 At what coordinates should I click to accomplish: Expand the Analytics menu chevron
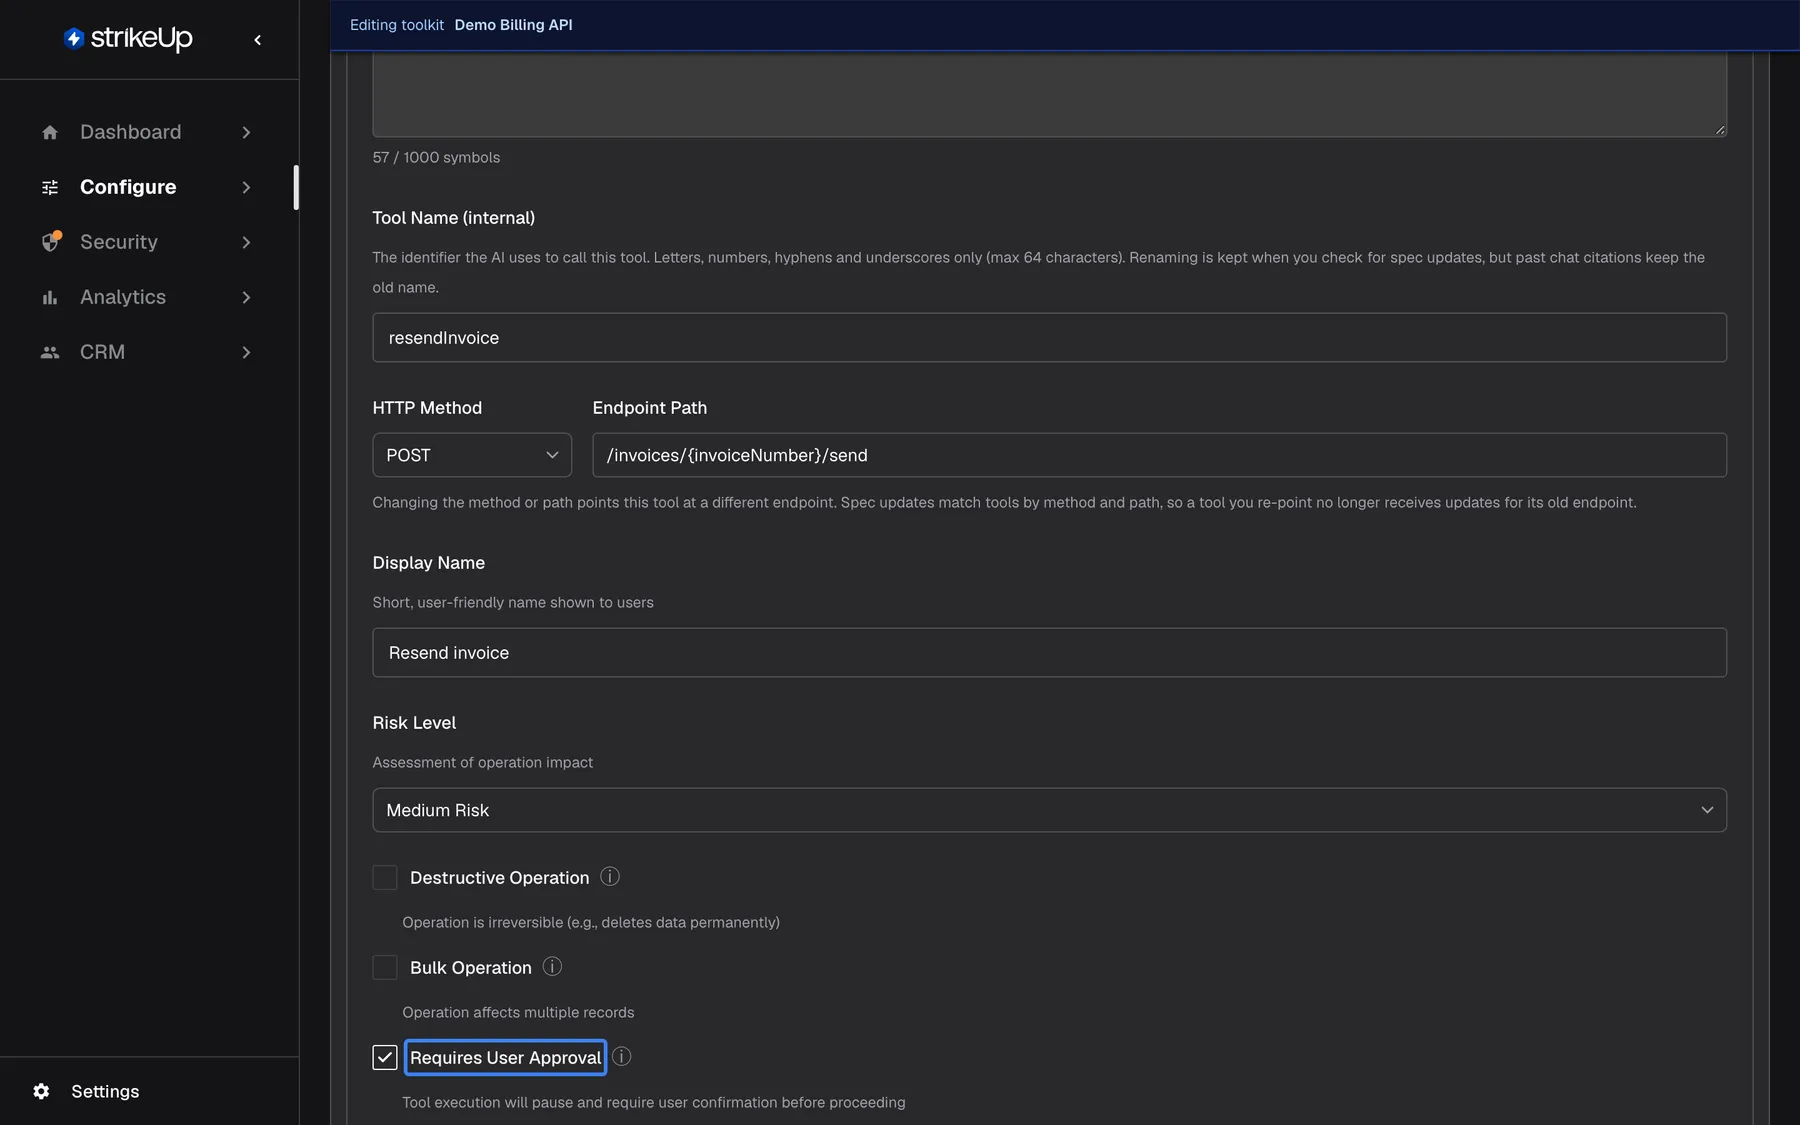pyautogui.click(x=246, y=297)
